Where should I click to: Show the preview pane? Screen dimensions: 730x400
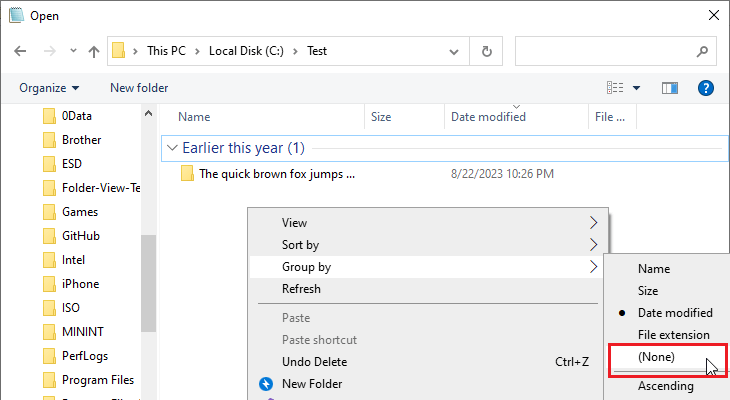pyautogui.click(x=669, y=88)
